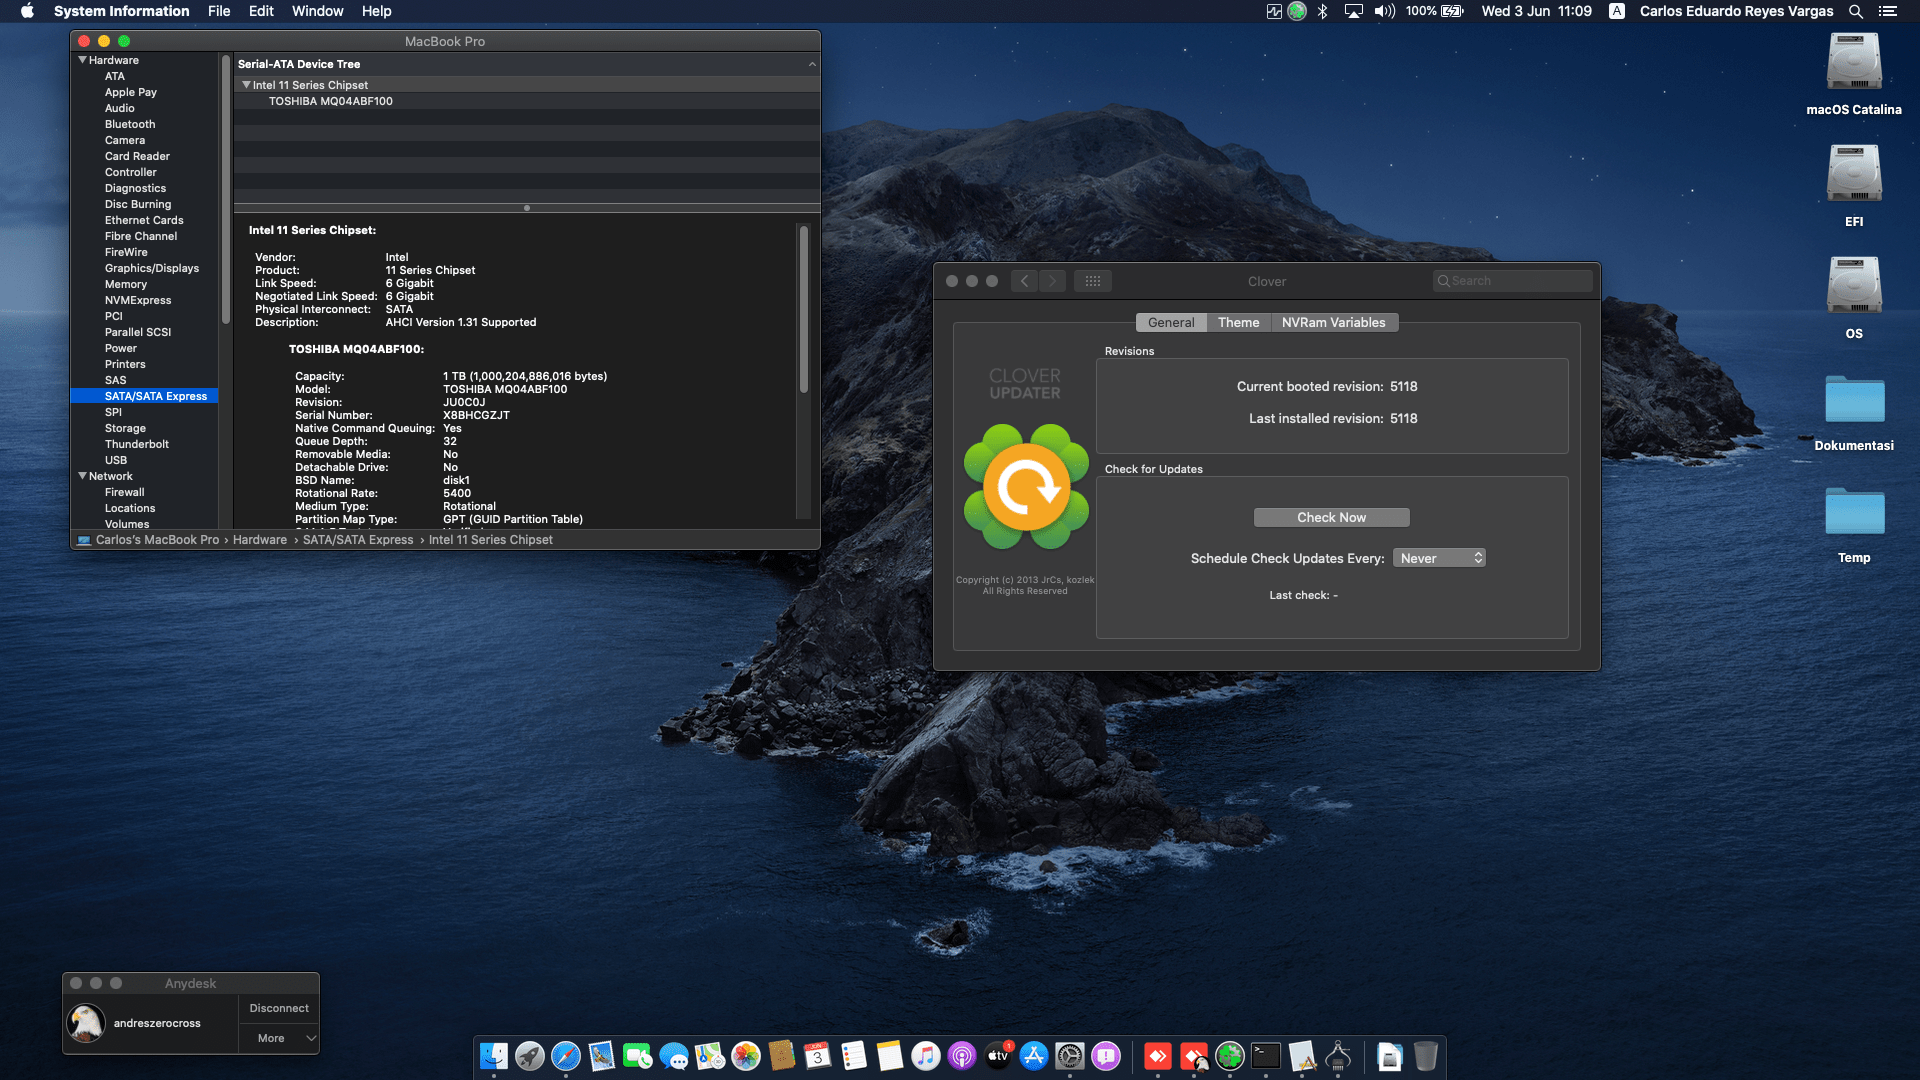Open Hackintool from the Dock
This screenshot has height=1080, width=1920.
click(1338, 1057)
